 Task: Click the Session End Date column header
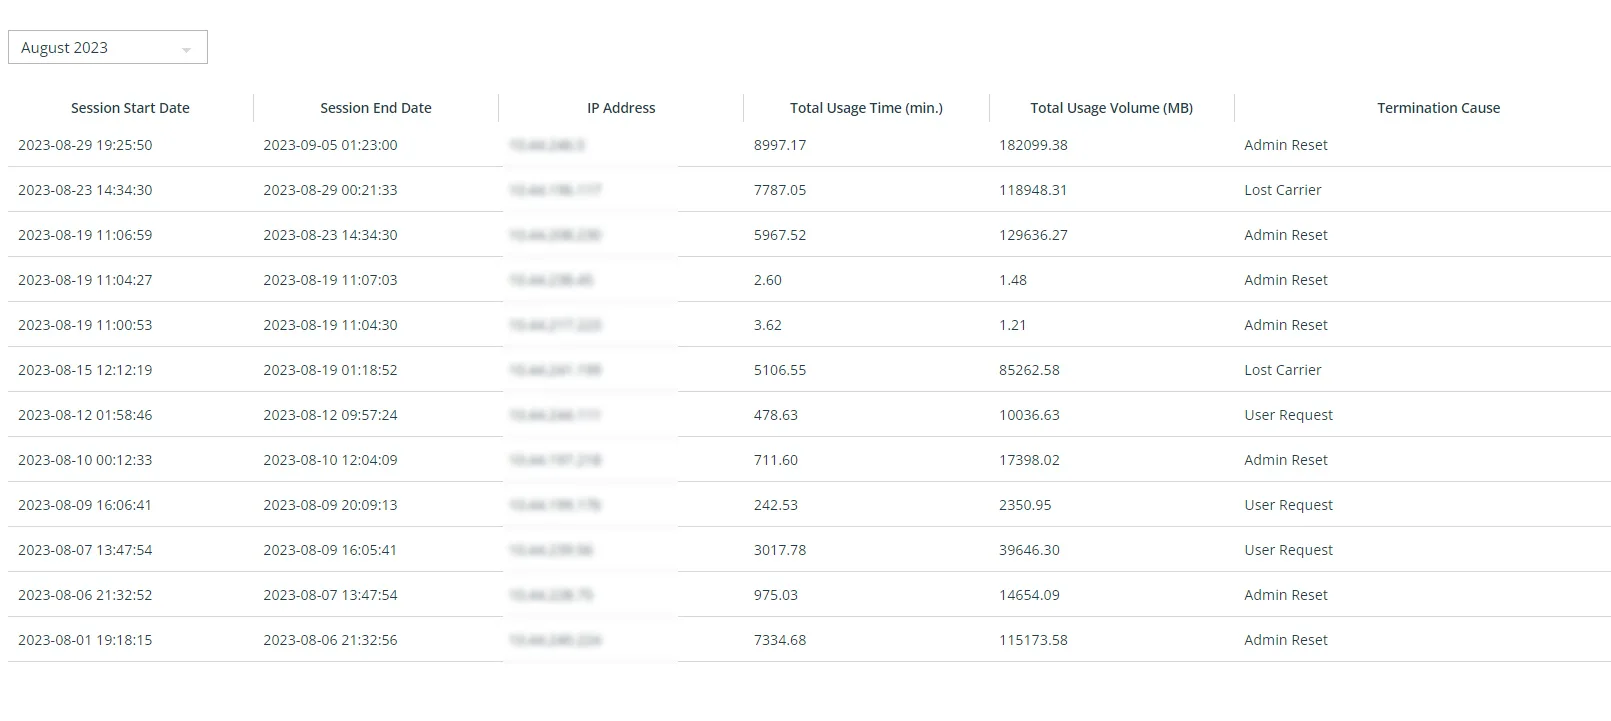coord(376,108)
